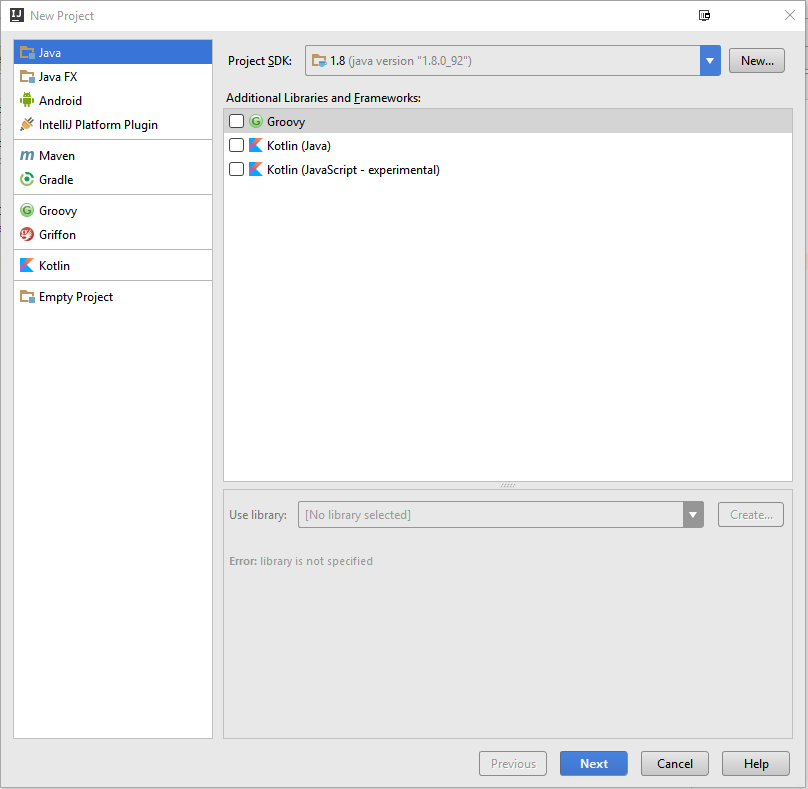The image size is (808, 789).
Task: Select the Java FX project type icon
Action: (x=27, y=77)
